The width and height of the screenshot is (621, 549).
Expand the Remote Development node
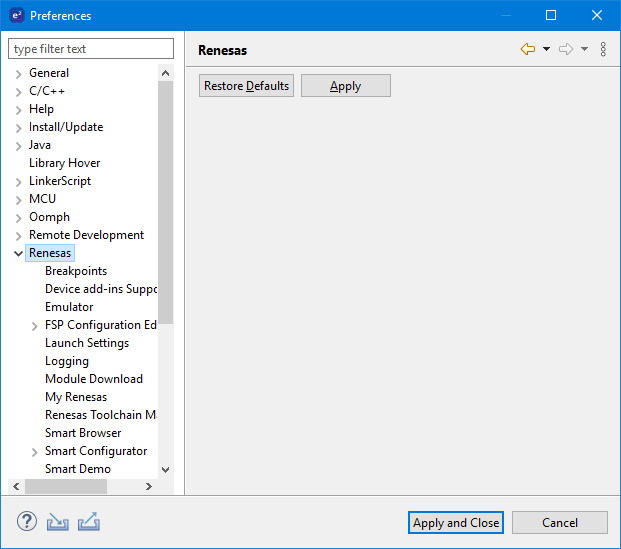point(18,236)
